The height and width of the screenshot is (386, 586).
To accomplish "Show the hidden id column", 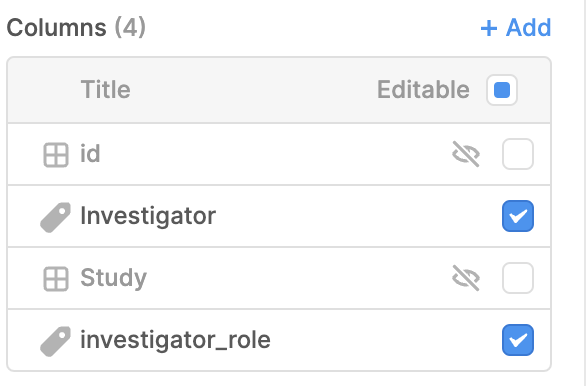I will tap(466, 154).
